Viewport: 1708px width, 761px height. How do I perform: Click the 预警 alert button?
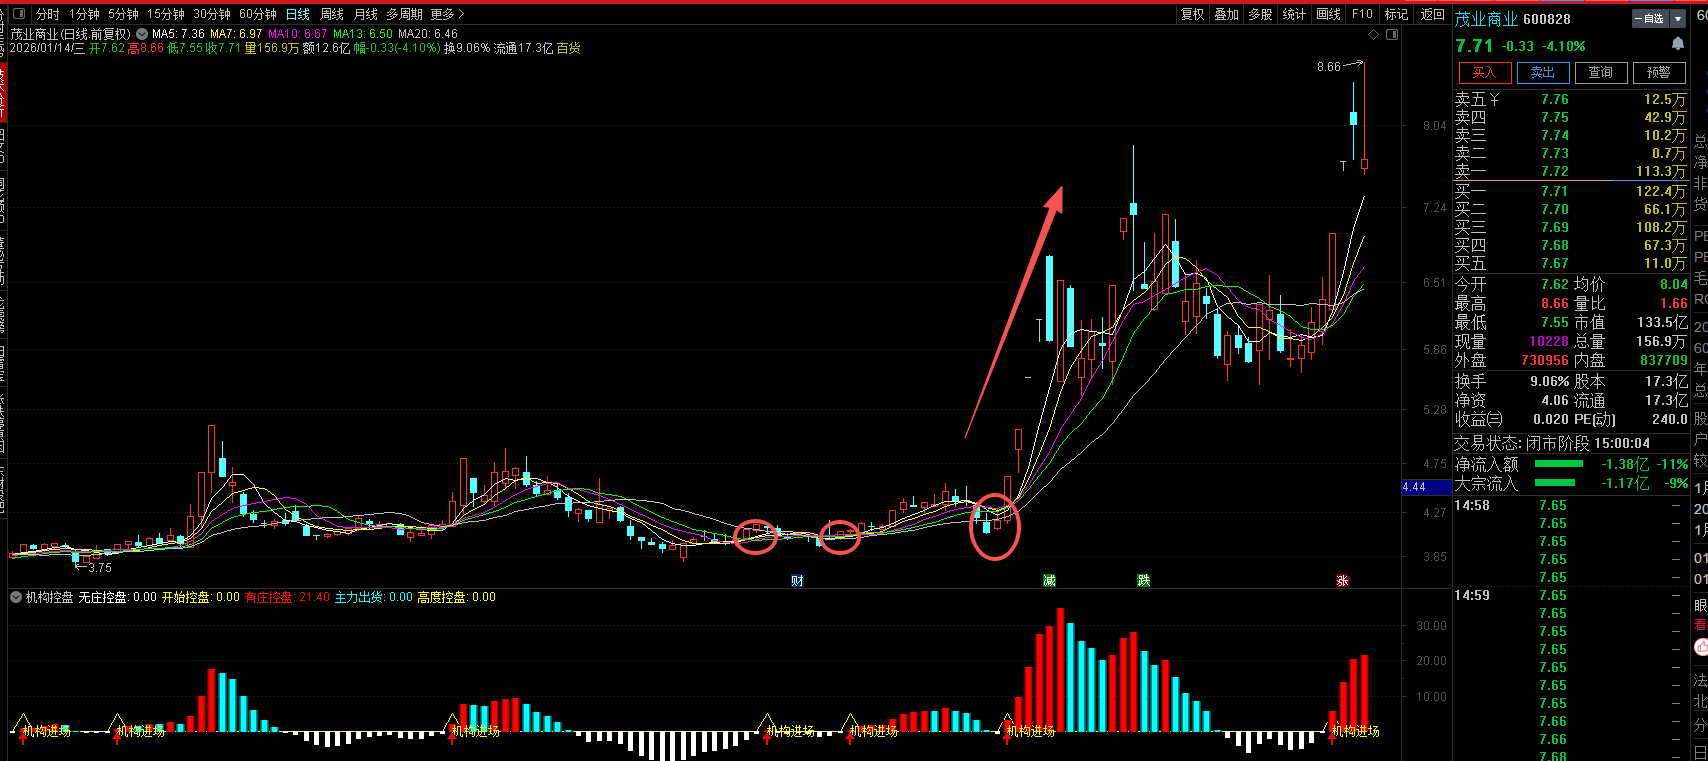coord(1658,72)
